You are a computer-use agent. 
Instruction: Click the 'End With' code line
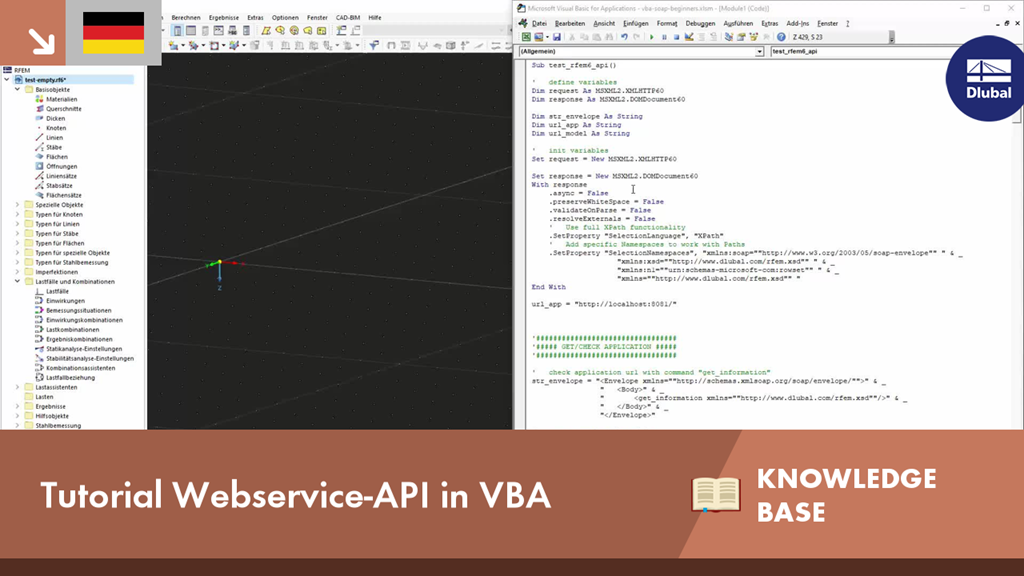(549, 287)
